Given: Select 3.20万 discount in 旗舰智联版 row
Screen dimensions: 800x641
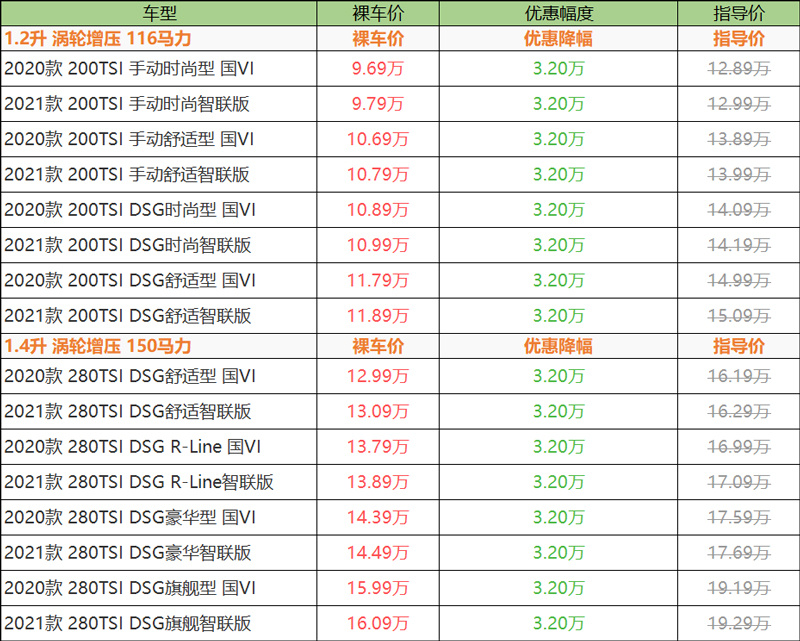Looking at the screenshot, I should pyautogui.click(x=558, y=623).
